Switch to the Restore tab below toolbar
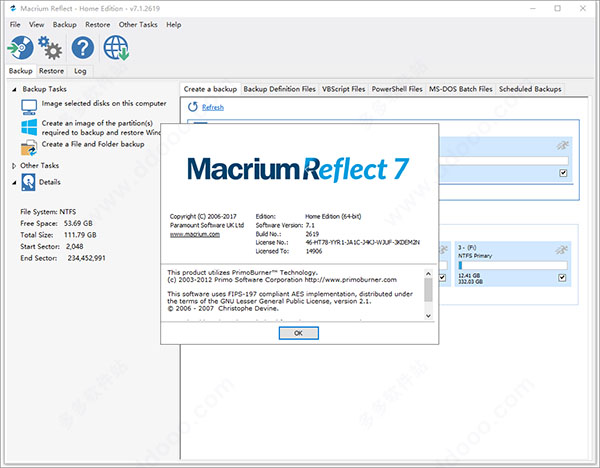The width and height of the screenshot is (600, 468). [51, 71]
